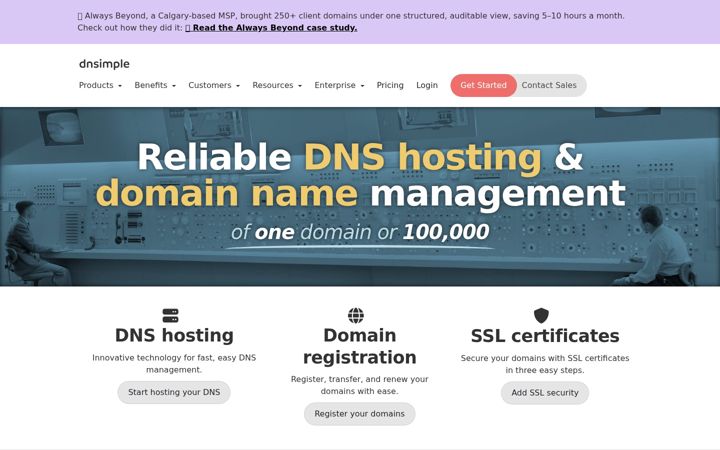Click the Get Started button

click(483, 85)
